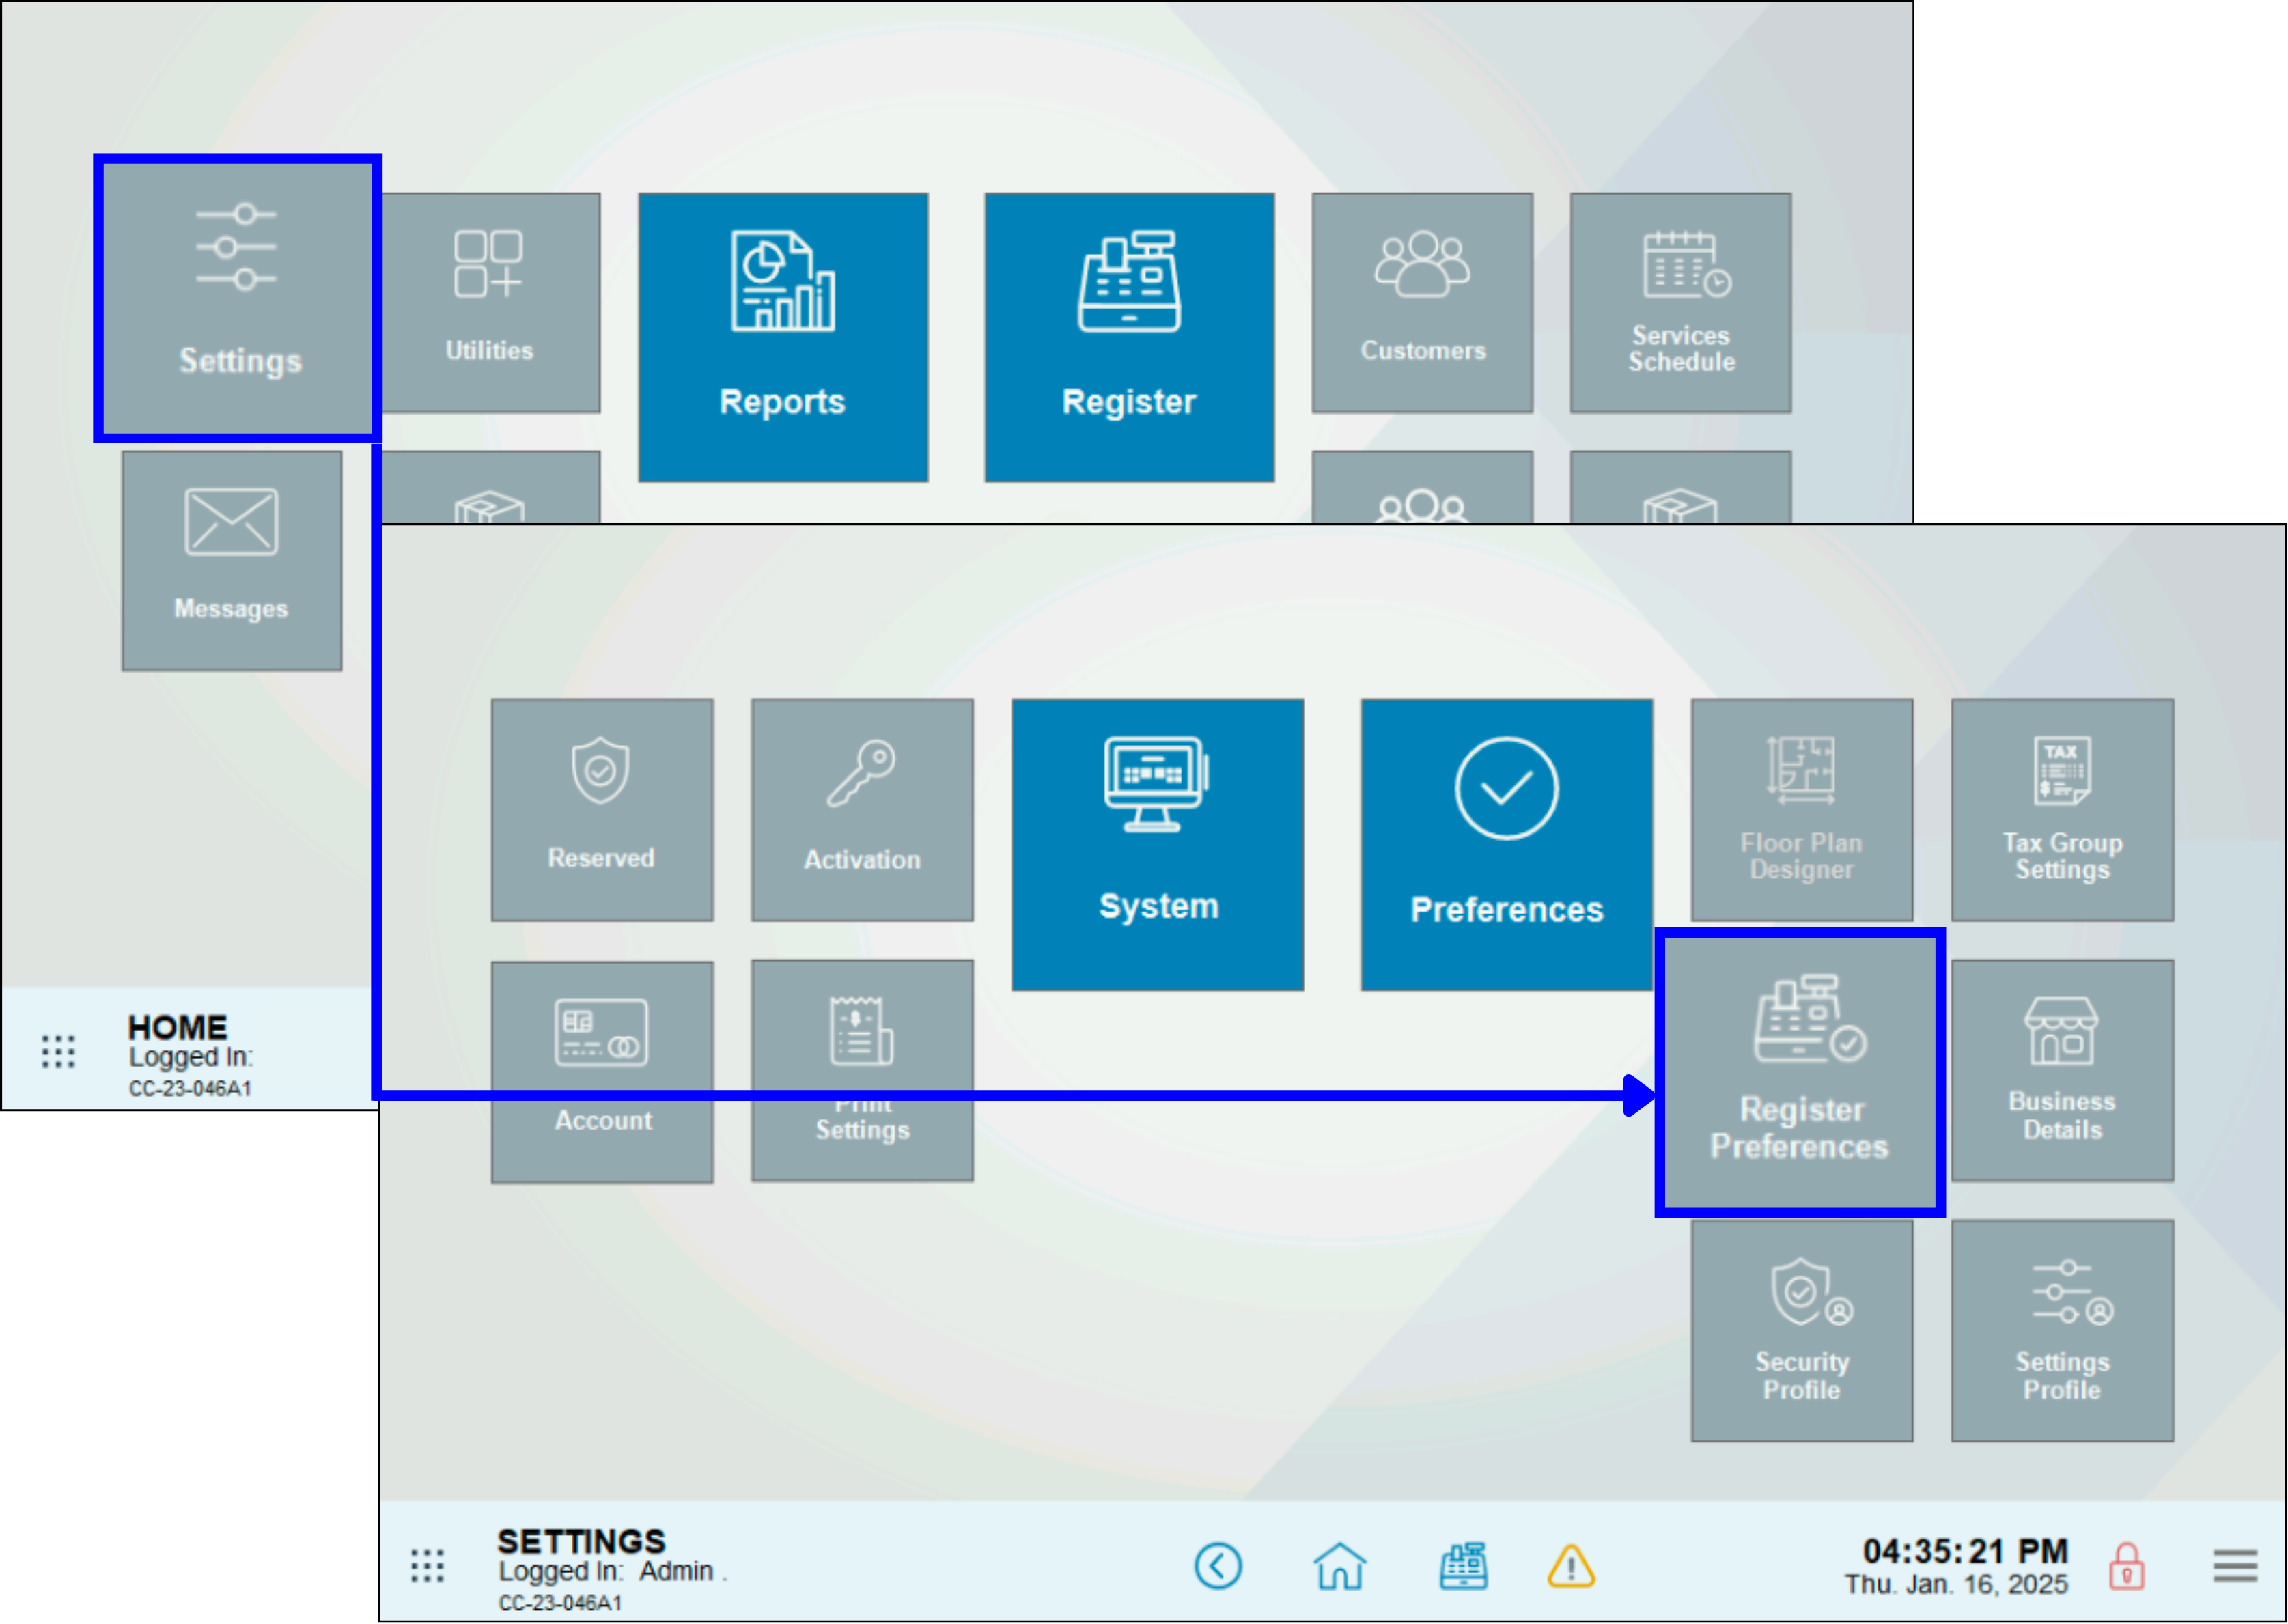Open Tax Group Settings tile
Viewport: 2288px width, 1624px height.
pyautogui.click(x=2062, y=809)
